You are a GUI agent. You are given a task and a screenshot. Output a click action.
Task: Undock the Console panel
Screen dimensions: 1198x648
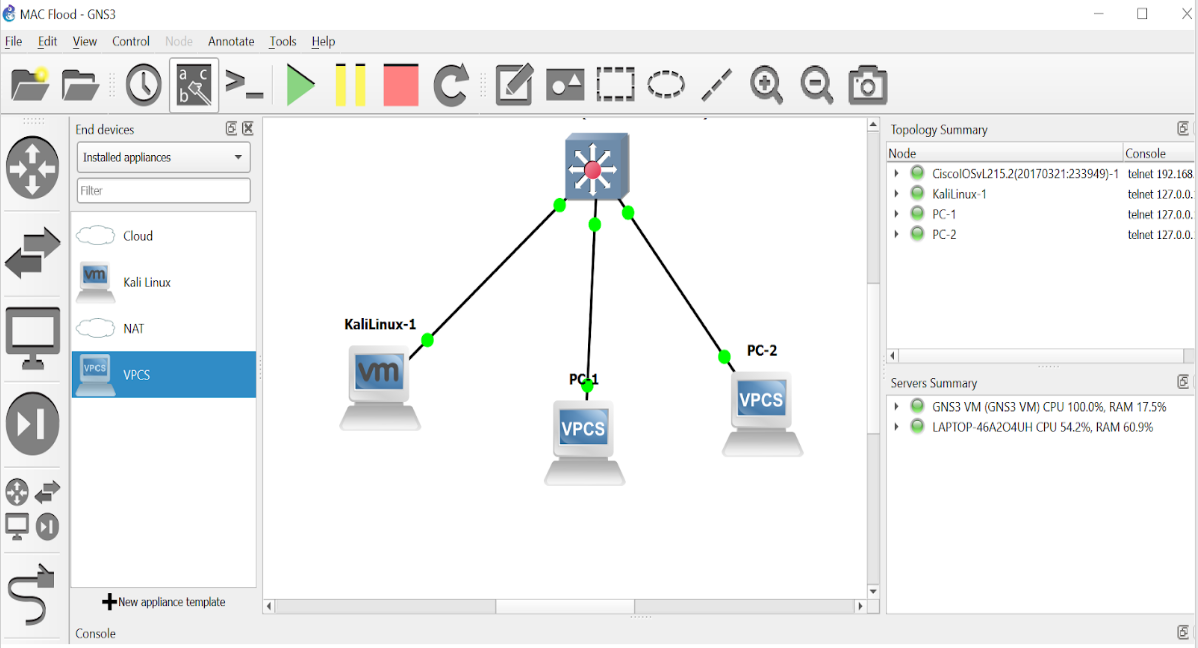(1183, 632)
